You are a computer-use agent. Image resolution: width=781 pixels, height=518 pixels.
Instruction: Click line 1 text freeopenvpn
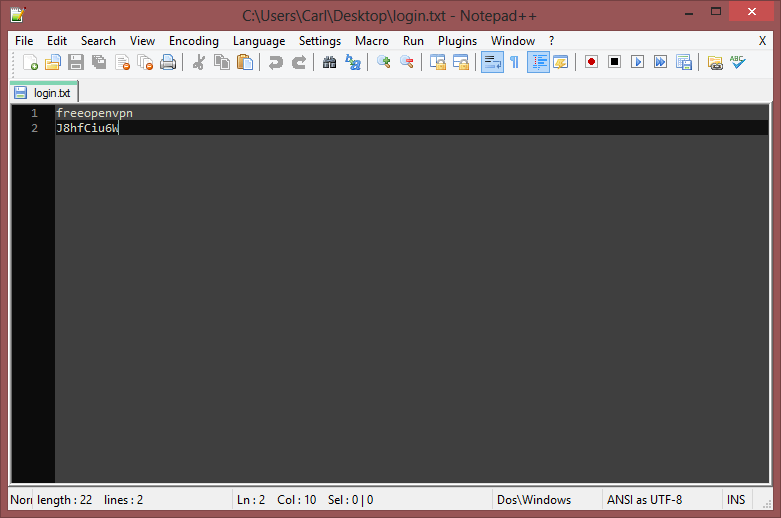pos(94,113)
